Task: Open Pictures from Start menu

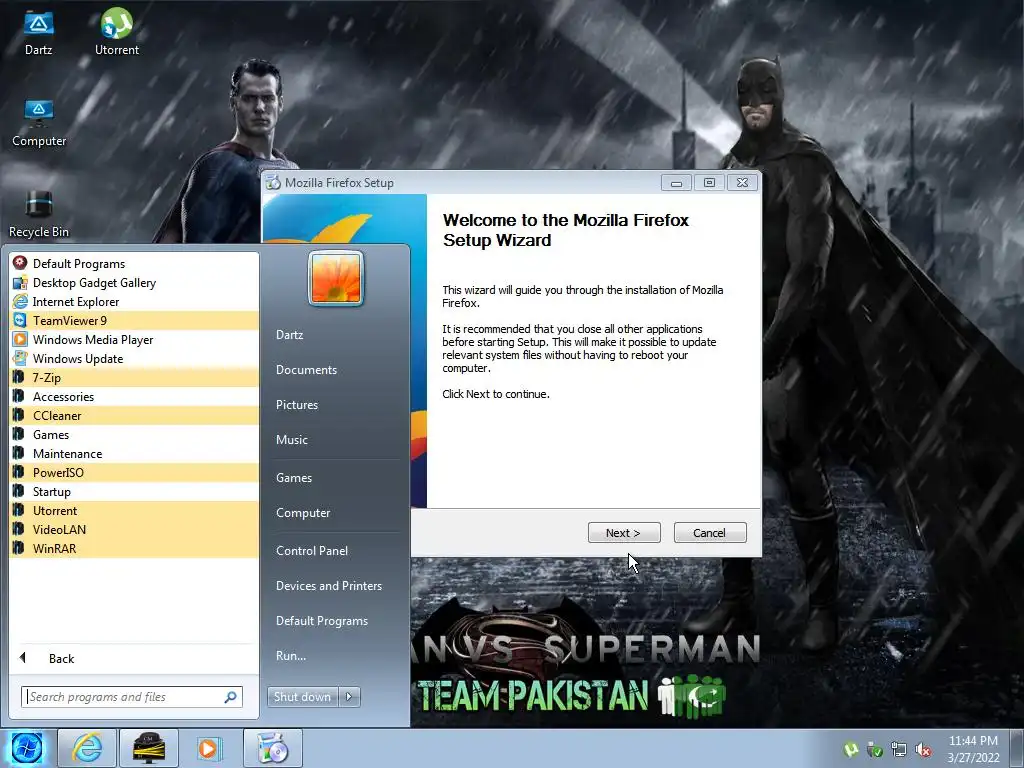Action: tap(297, 405)
